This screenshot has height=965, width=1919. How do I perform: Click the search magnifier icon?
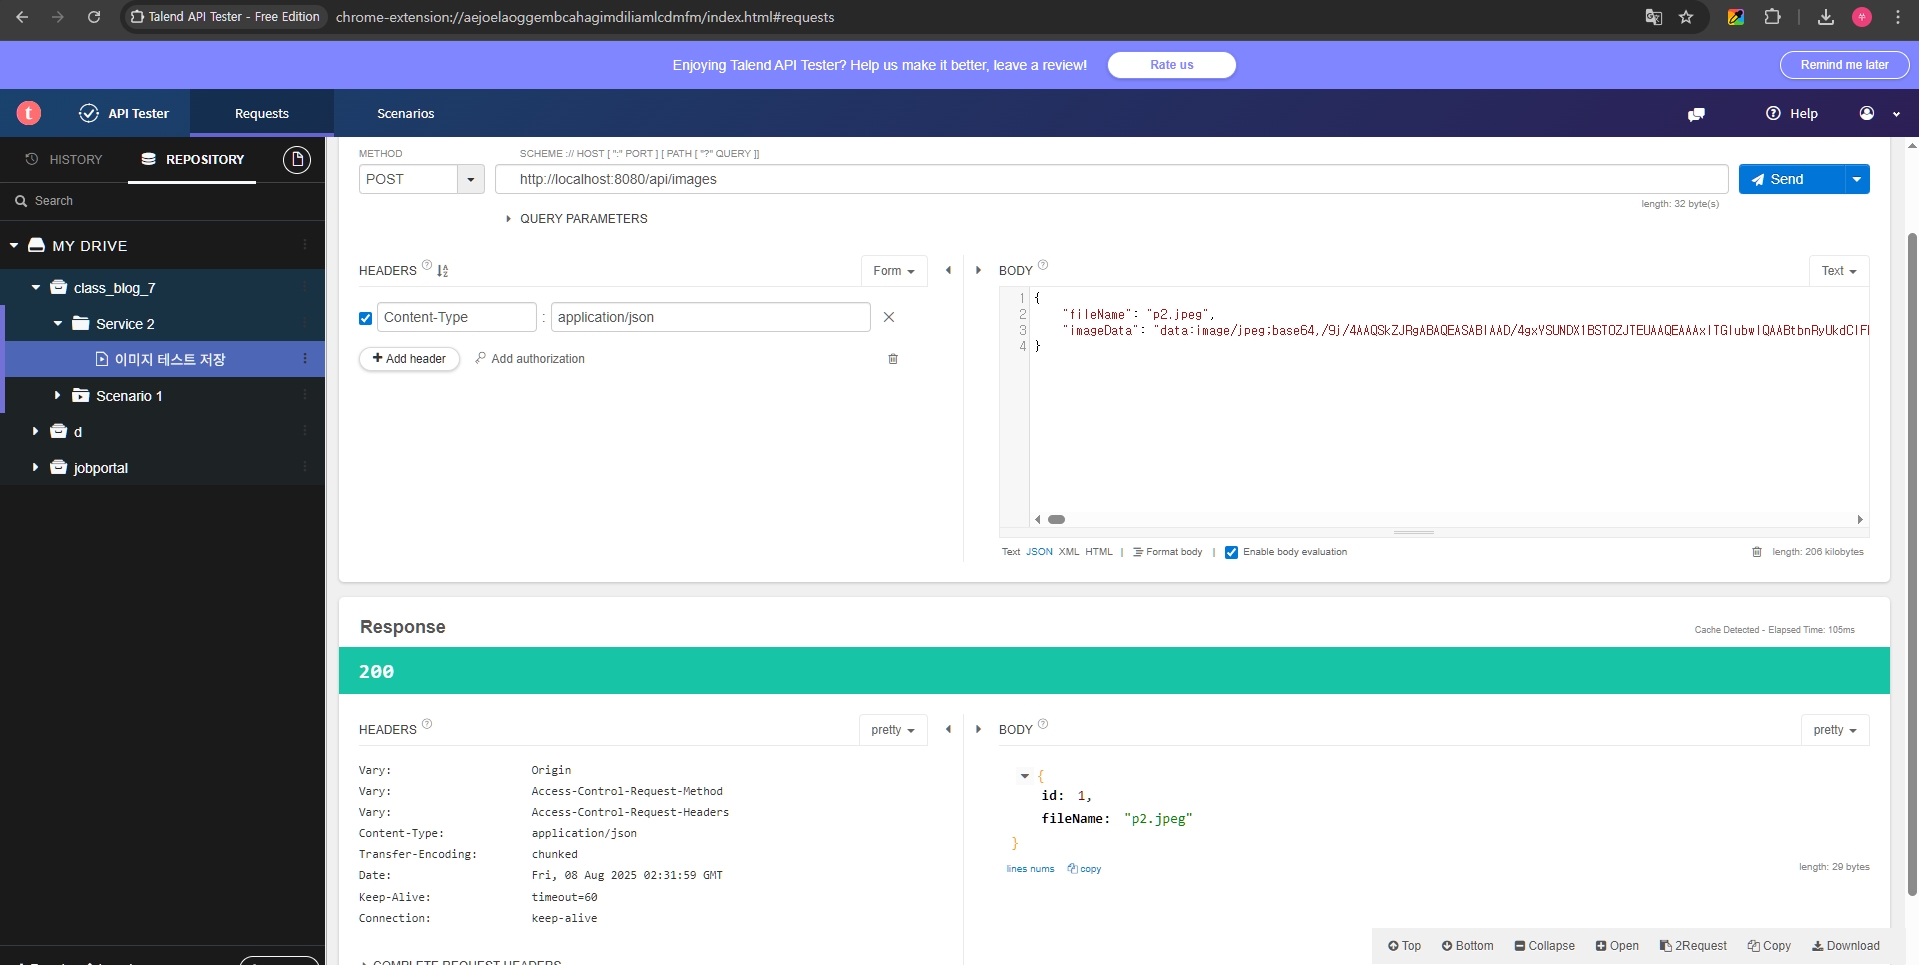(20, 201)
